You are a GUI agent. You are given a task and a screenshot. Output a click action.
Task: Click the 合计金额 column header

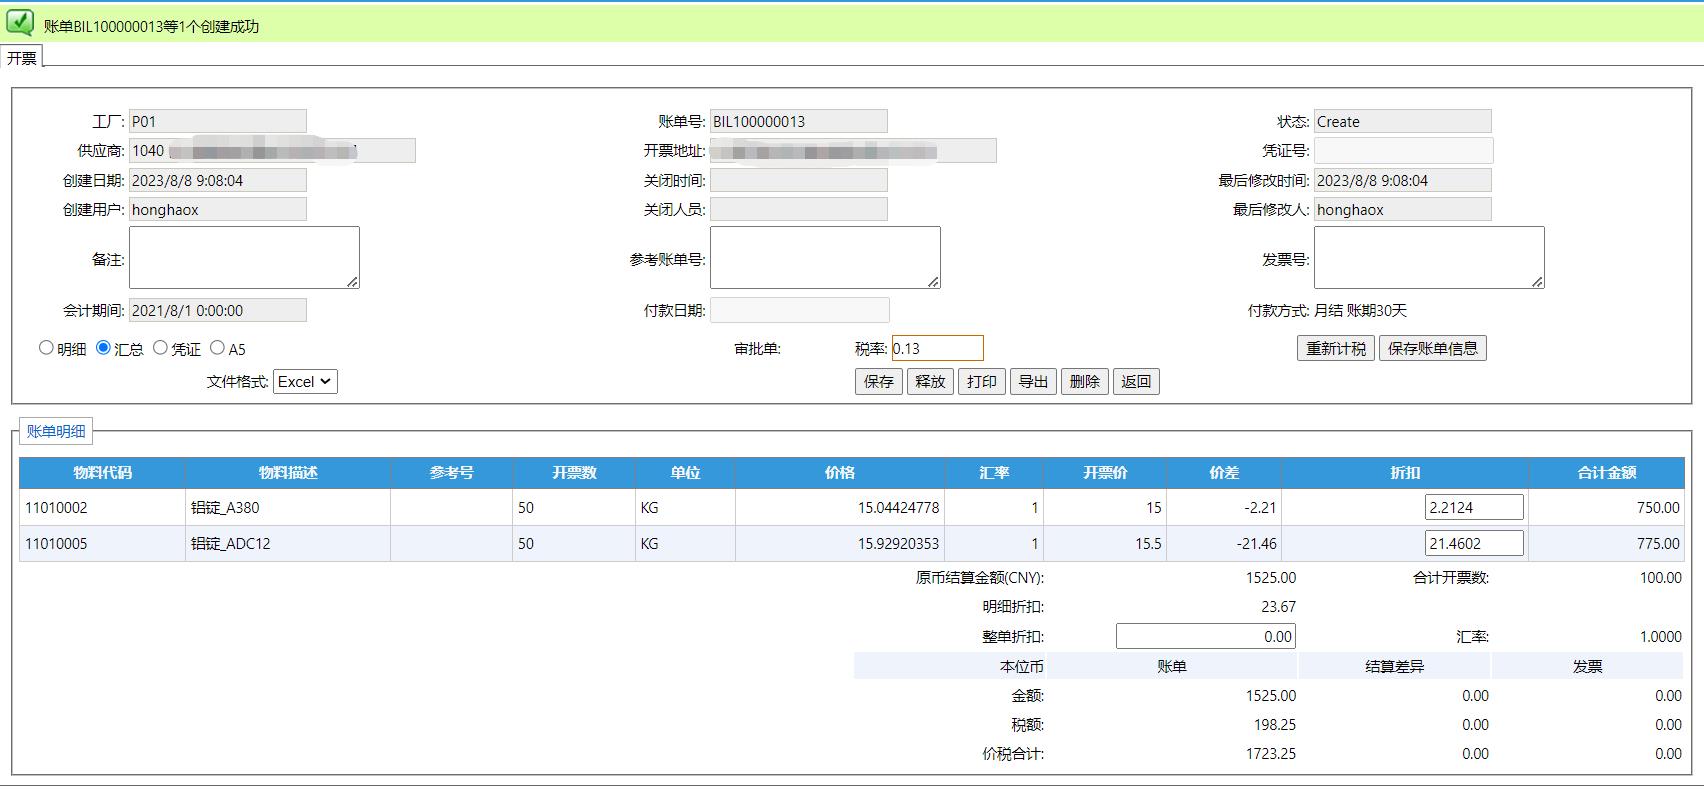pyautogui.click(x=1607, y=472)
